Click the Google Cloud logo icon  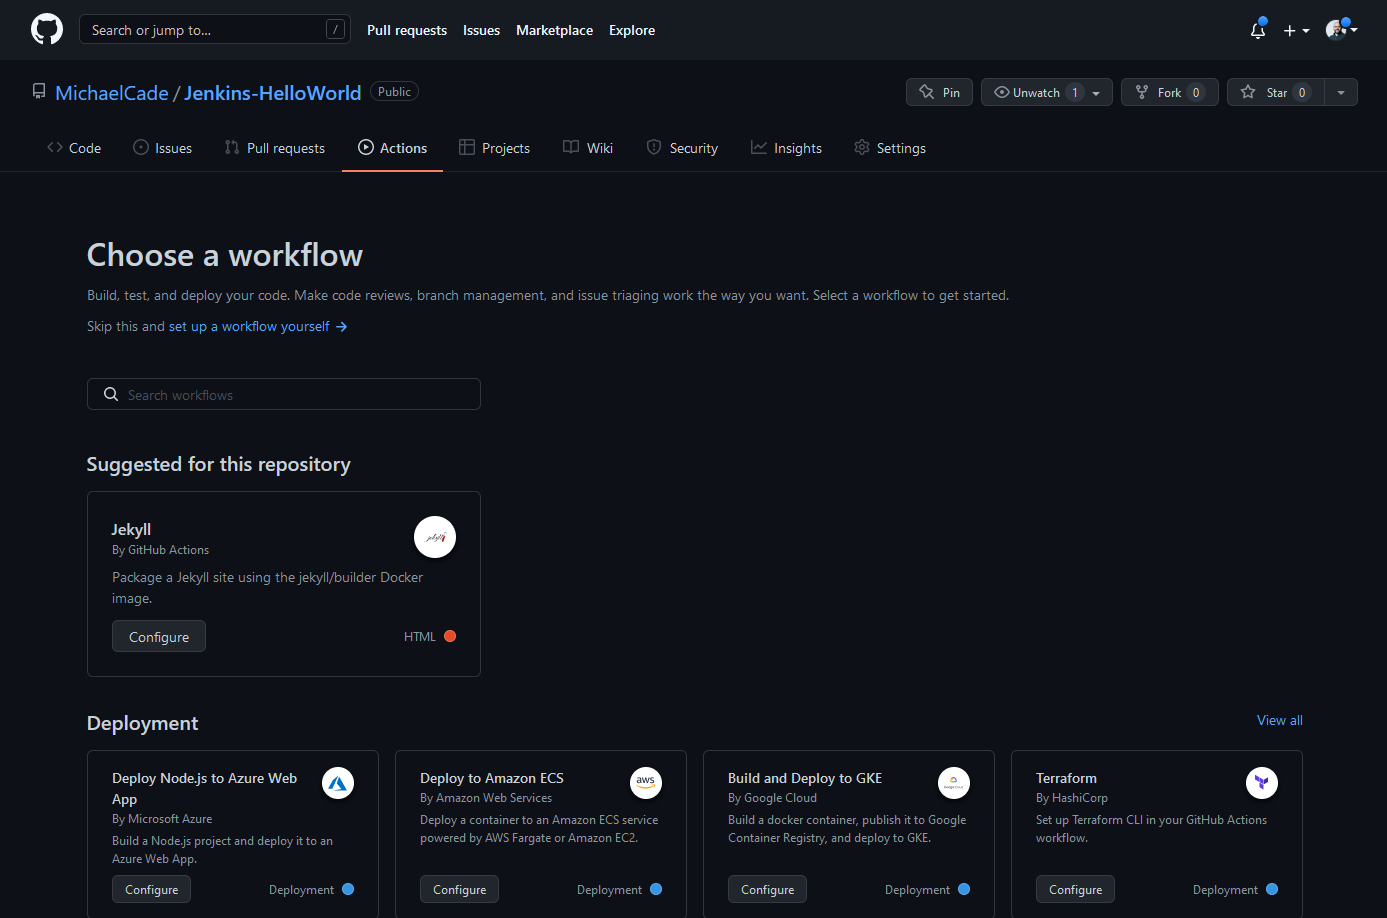click(954, 782)
